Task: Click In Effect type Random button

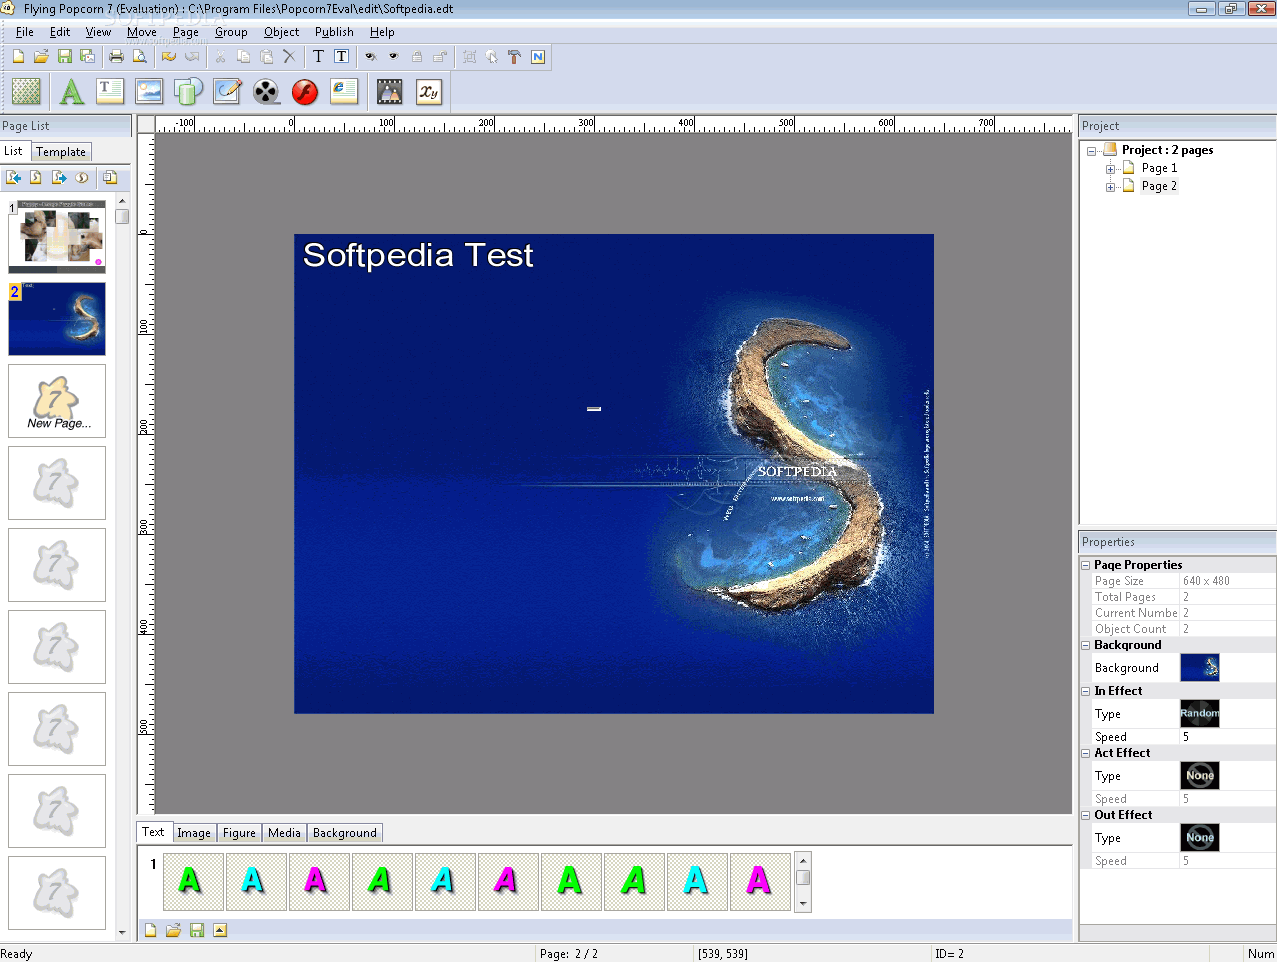Action: 1199,713
